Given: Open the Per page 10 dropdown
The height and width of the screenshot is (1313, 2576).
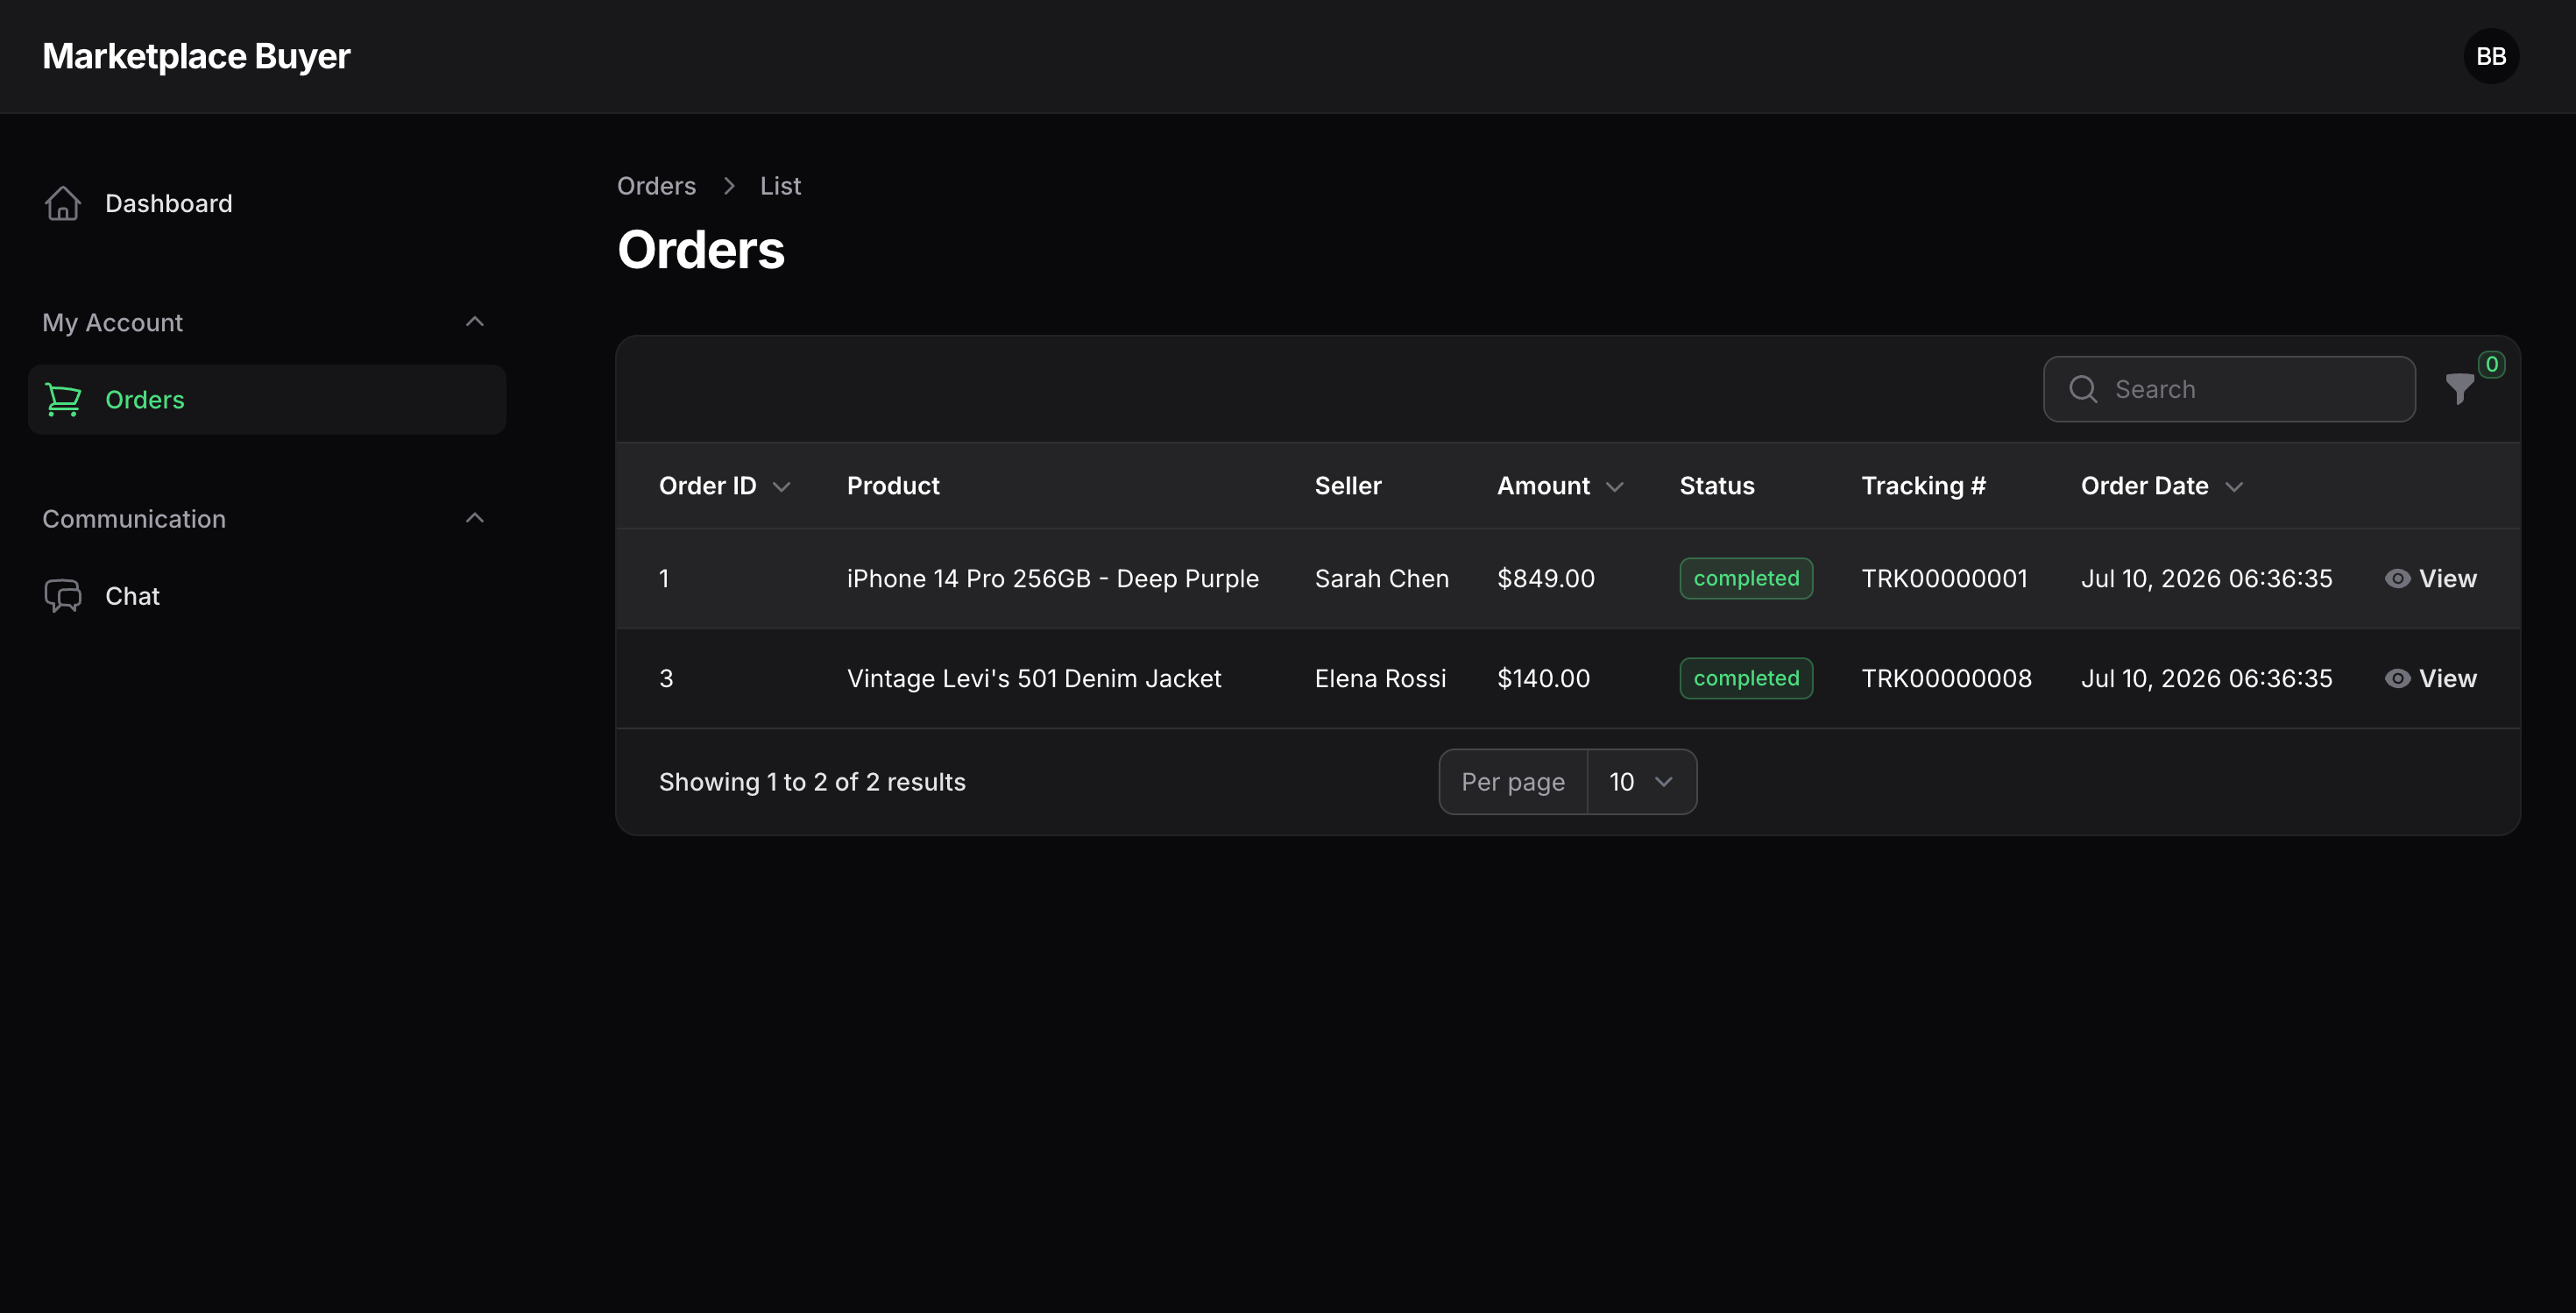Looking at the screenshot, I should (x=1641, y=782).
